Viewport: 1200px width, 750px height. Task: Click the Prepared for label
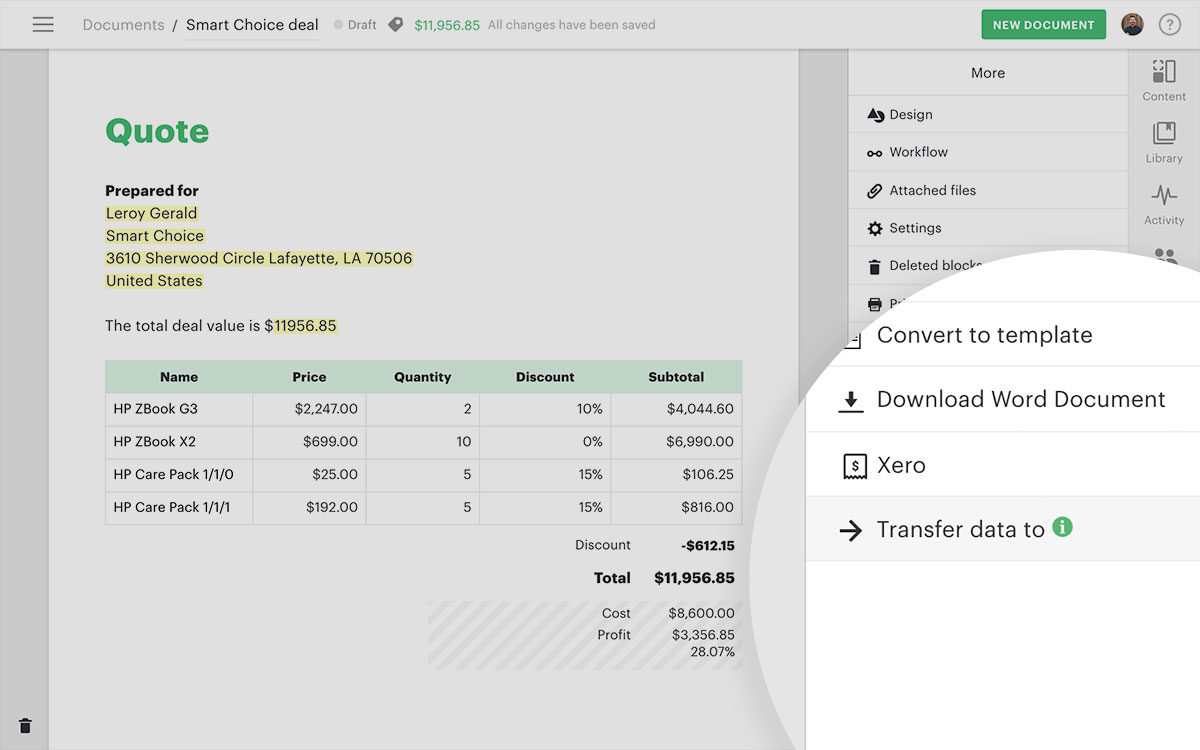[x=152, y=191]
